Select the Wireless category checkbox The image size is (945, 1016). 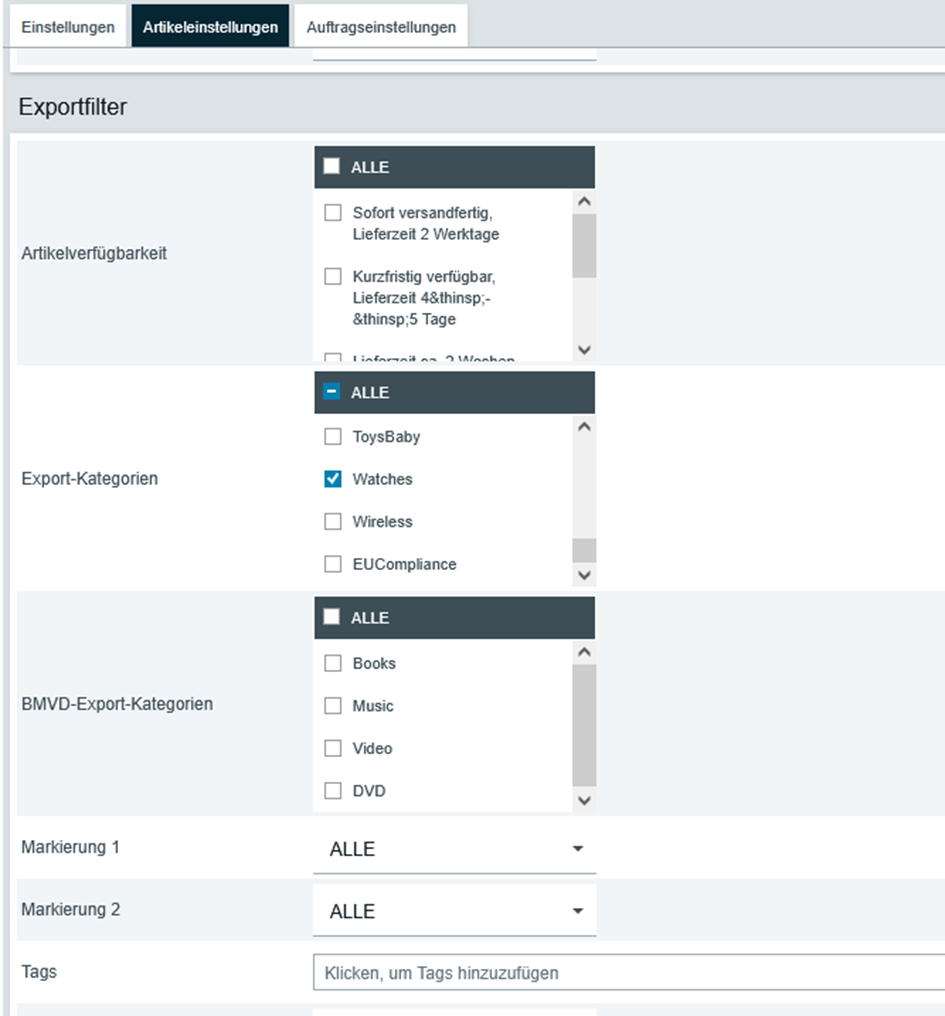(333, 522)
